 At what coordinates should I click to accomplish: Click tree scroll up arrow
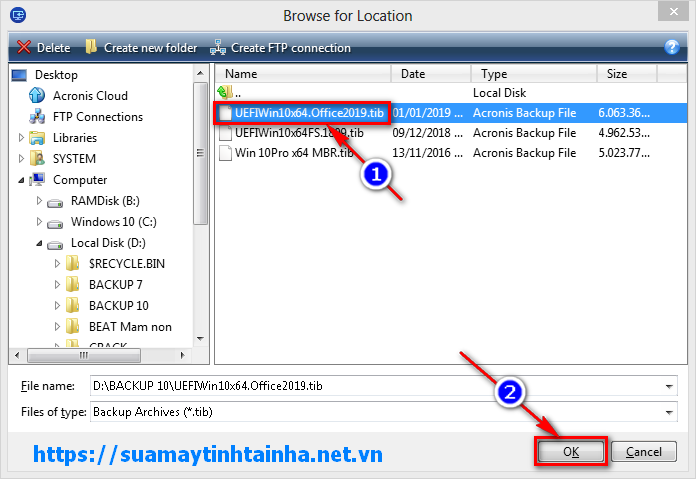tap(200, 73)
